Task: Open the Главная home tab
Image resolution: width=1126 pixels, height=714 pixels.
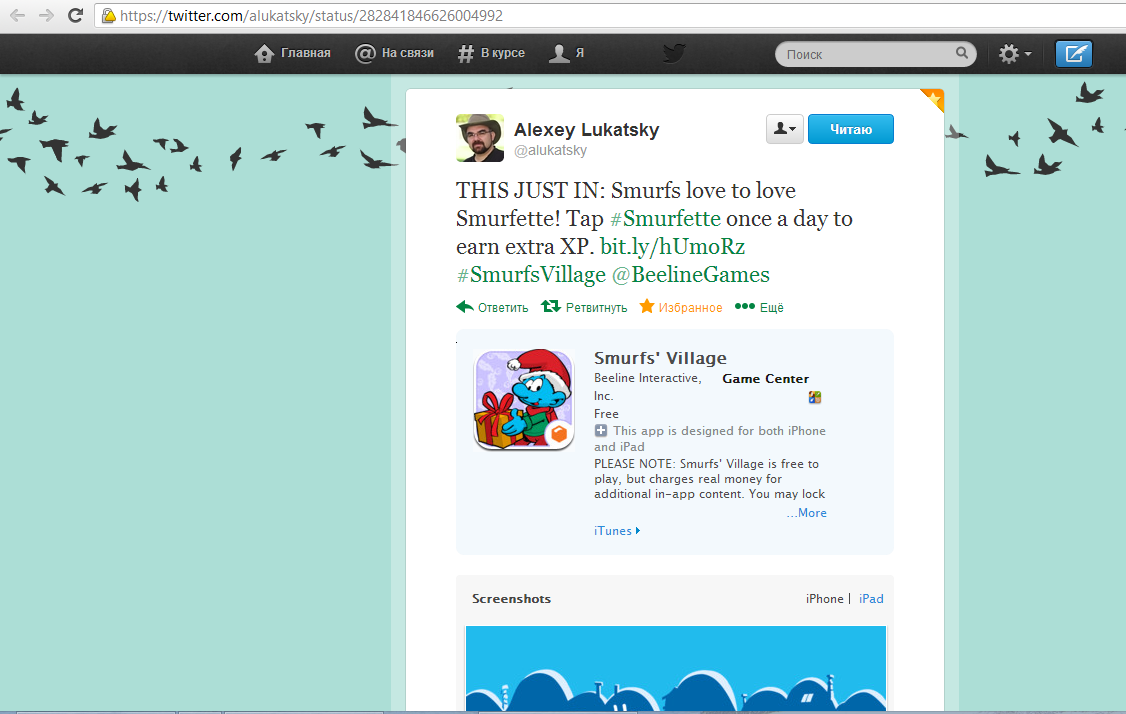Action: click(x=292, y=53)
